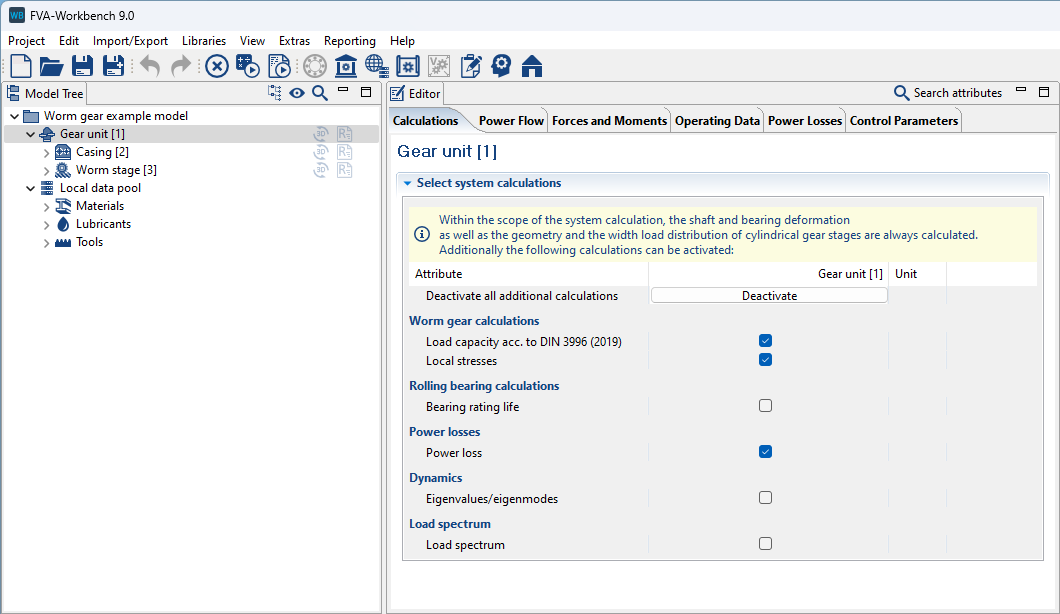Toggle the eye icon in Model Tree header

pyautogui.click(x=297, y=93)
